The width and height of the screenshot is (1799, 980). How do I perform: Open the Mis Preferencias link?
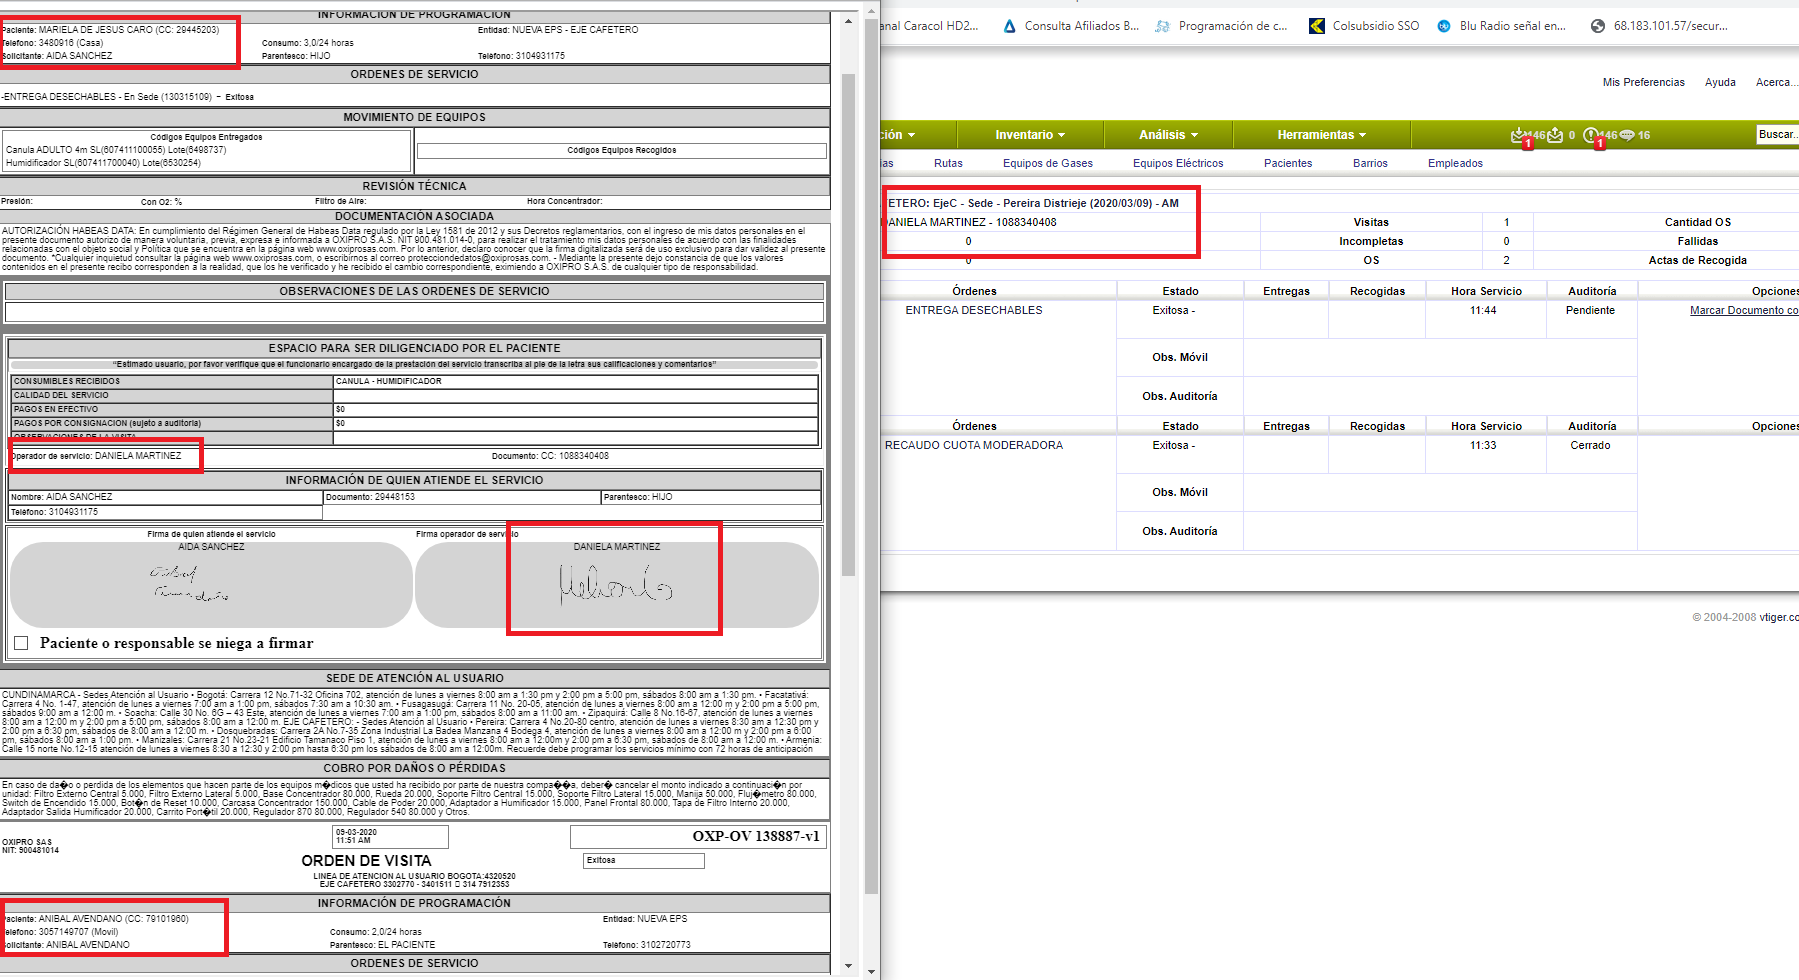point(1643,82)
